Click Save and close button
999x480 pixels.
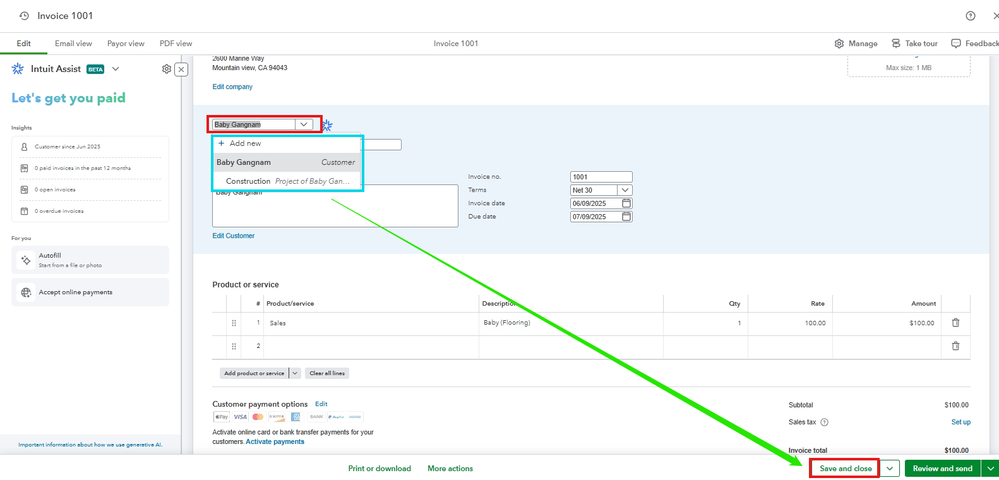tap(845, 469)
